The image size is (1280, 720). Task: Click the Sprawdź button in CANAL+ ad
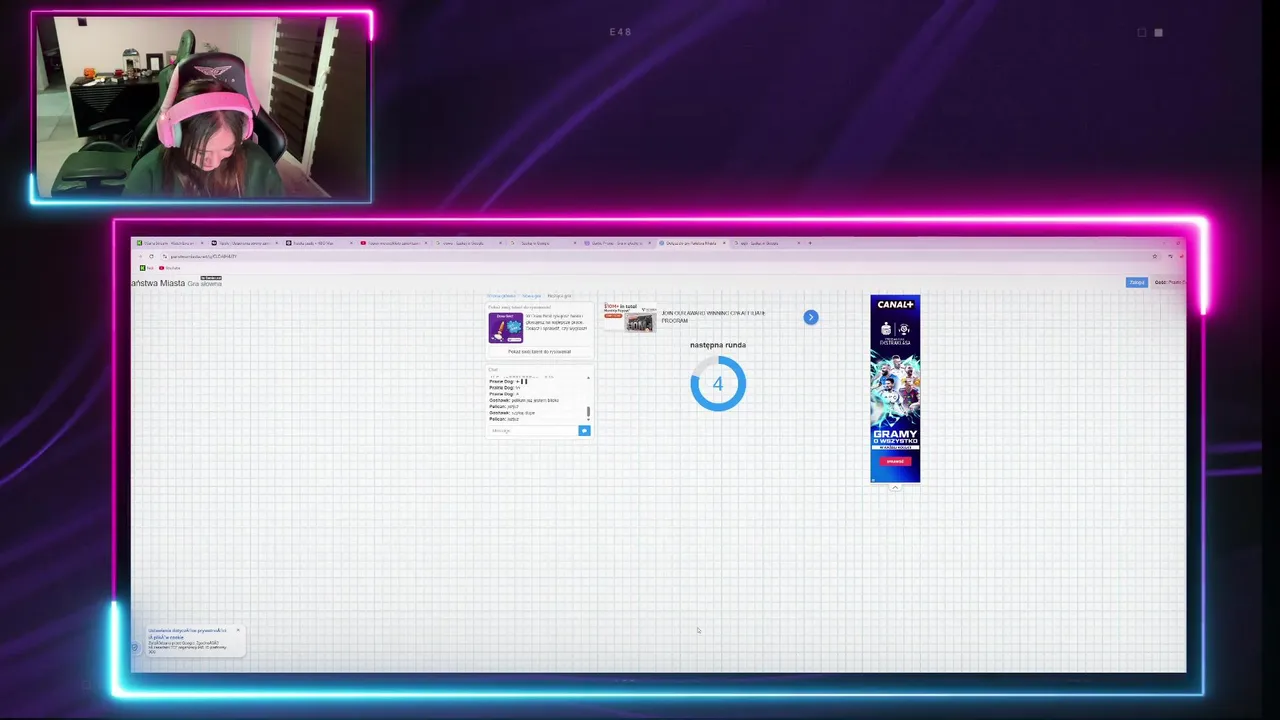[896, 461]
